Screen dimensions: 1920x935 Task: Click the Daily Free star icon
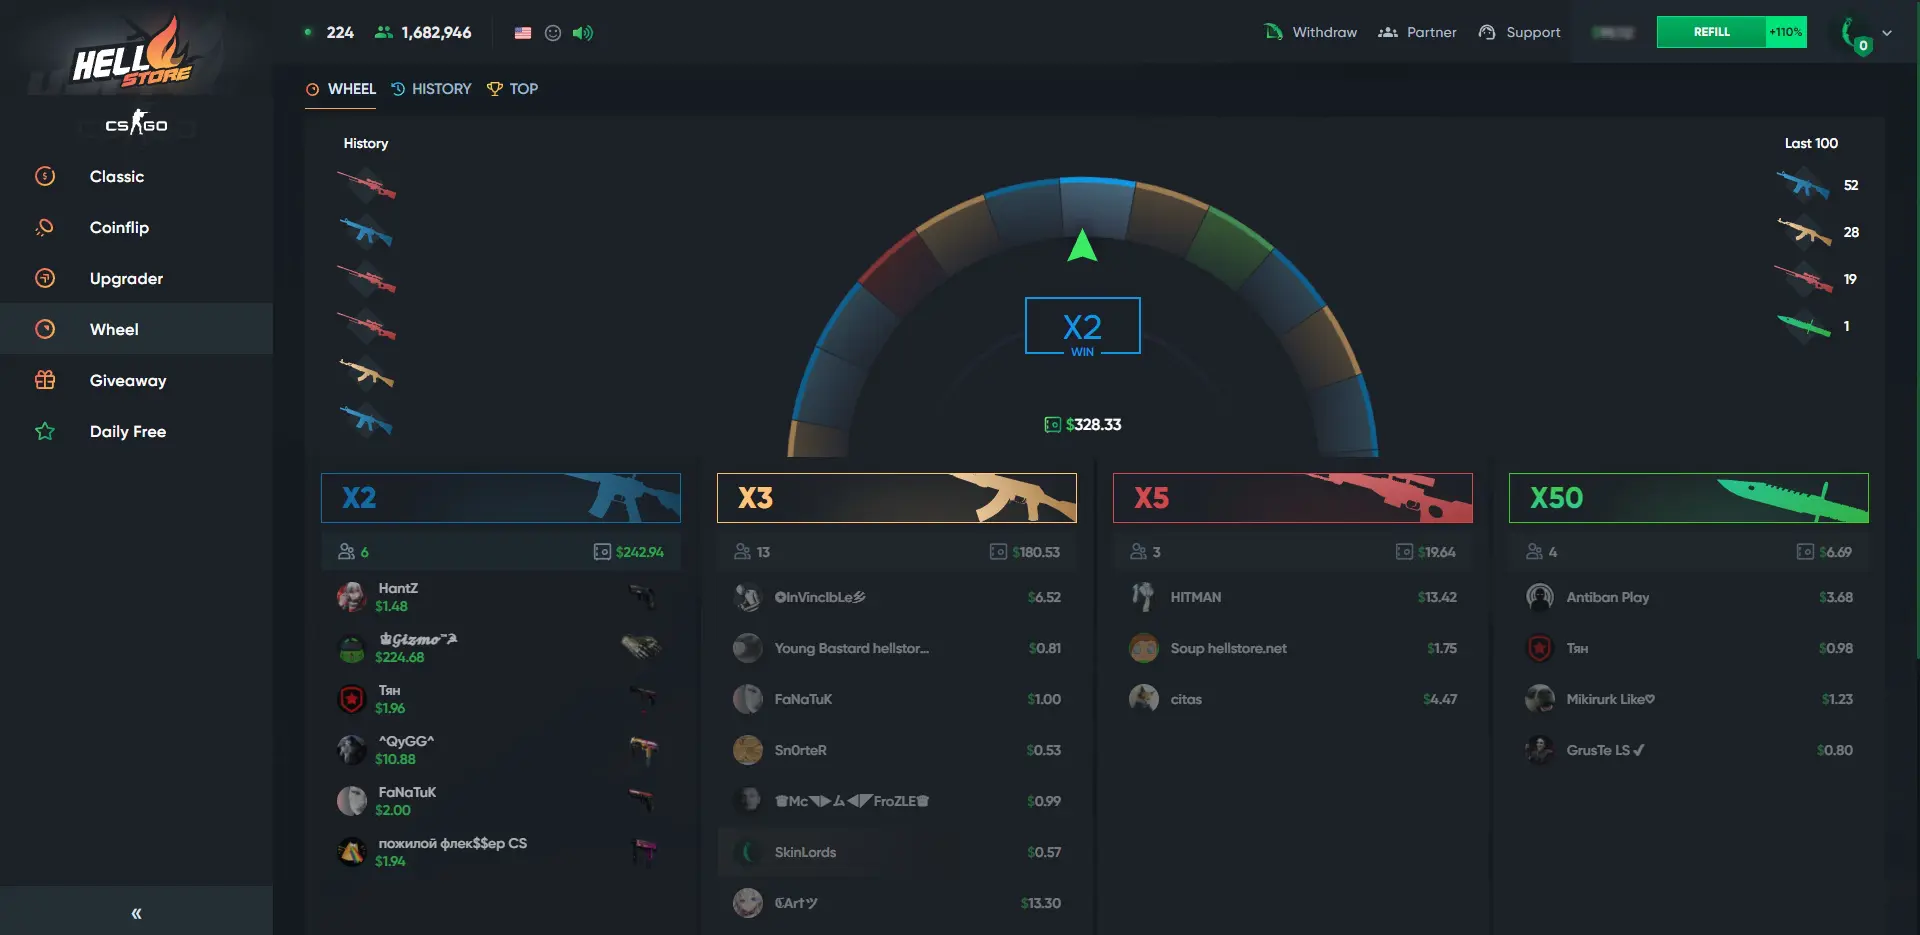coord(45,431)
